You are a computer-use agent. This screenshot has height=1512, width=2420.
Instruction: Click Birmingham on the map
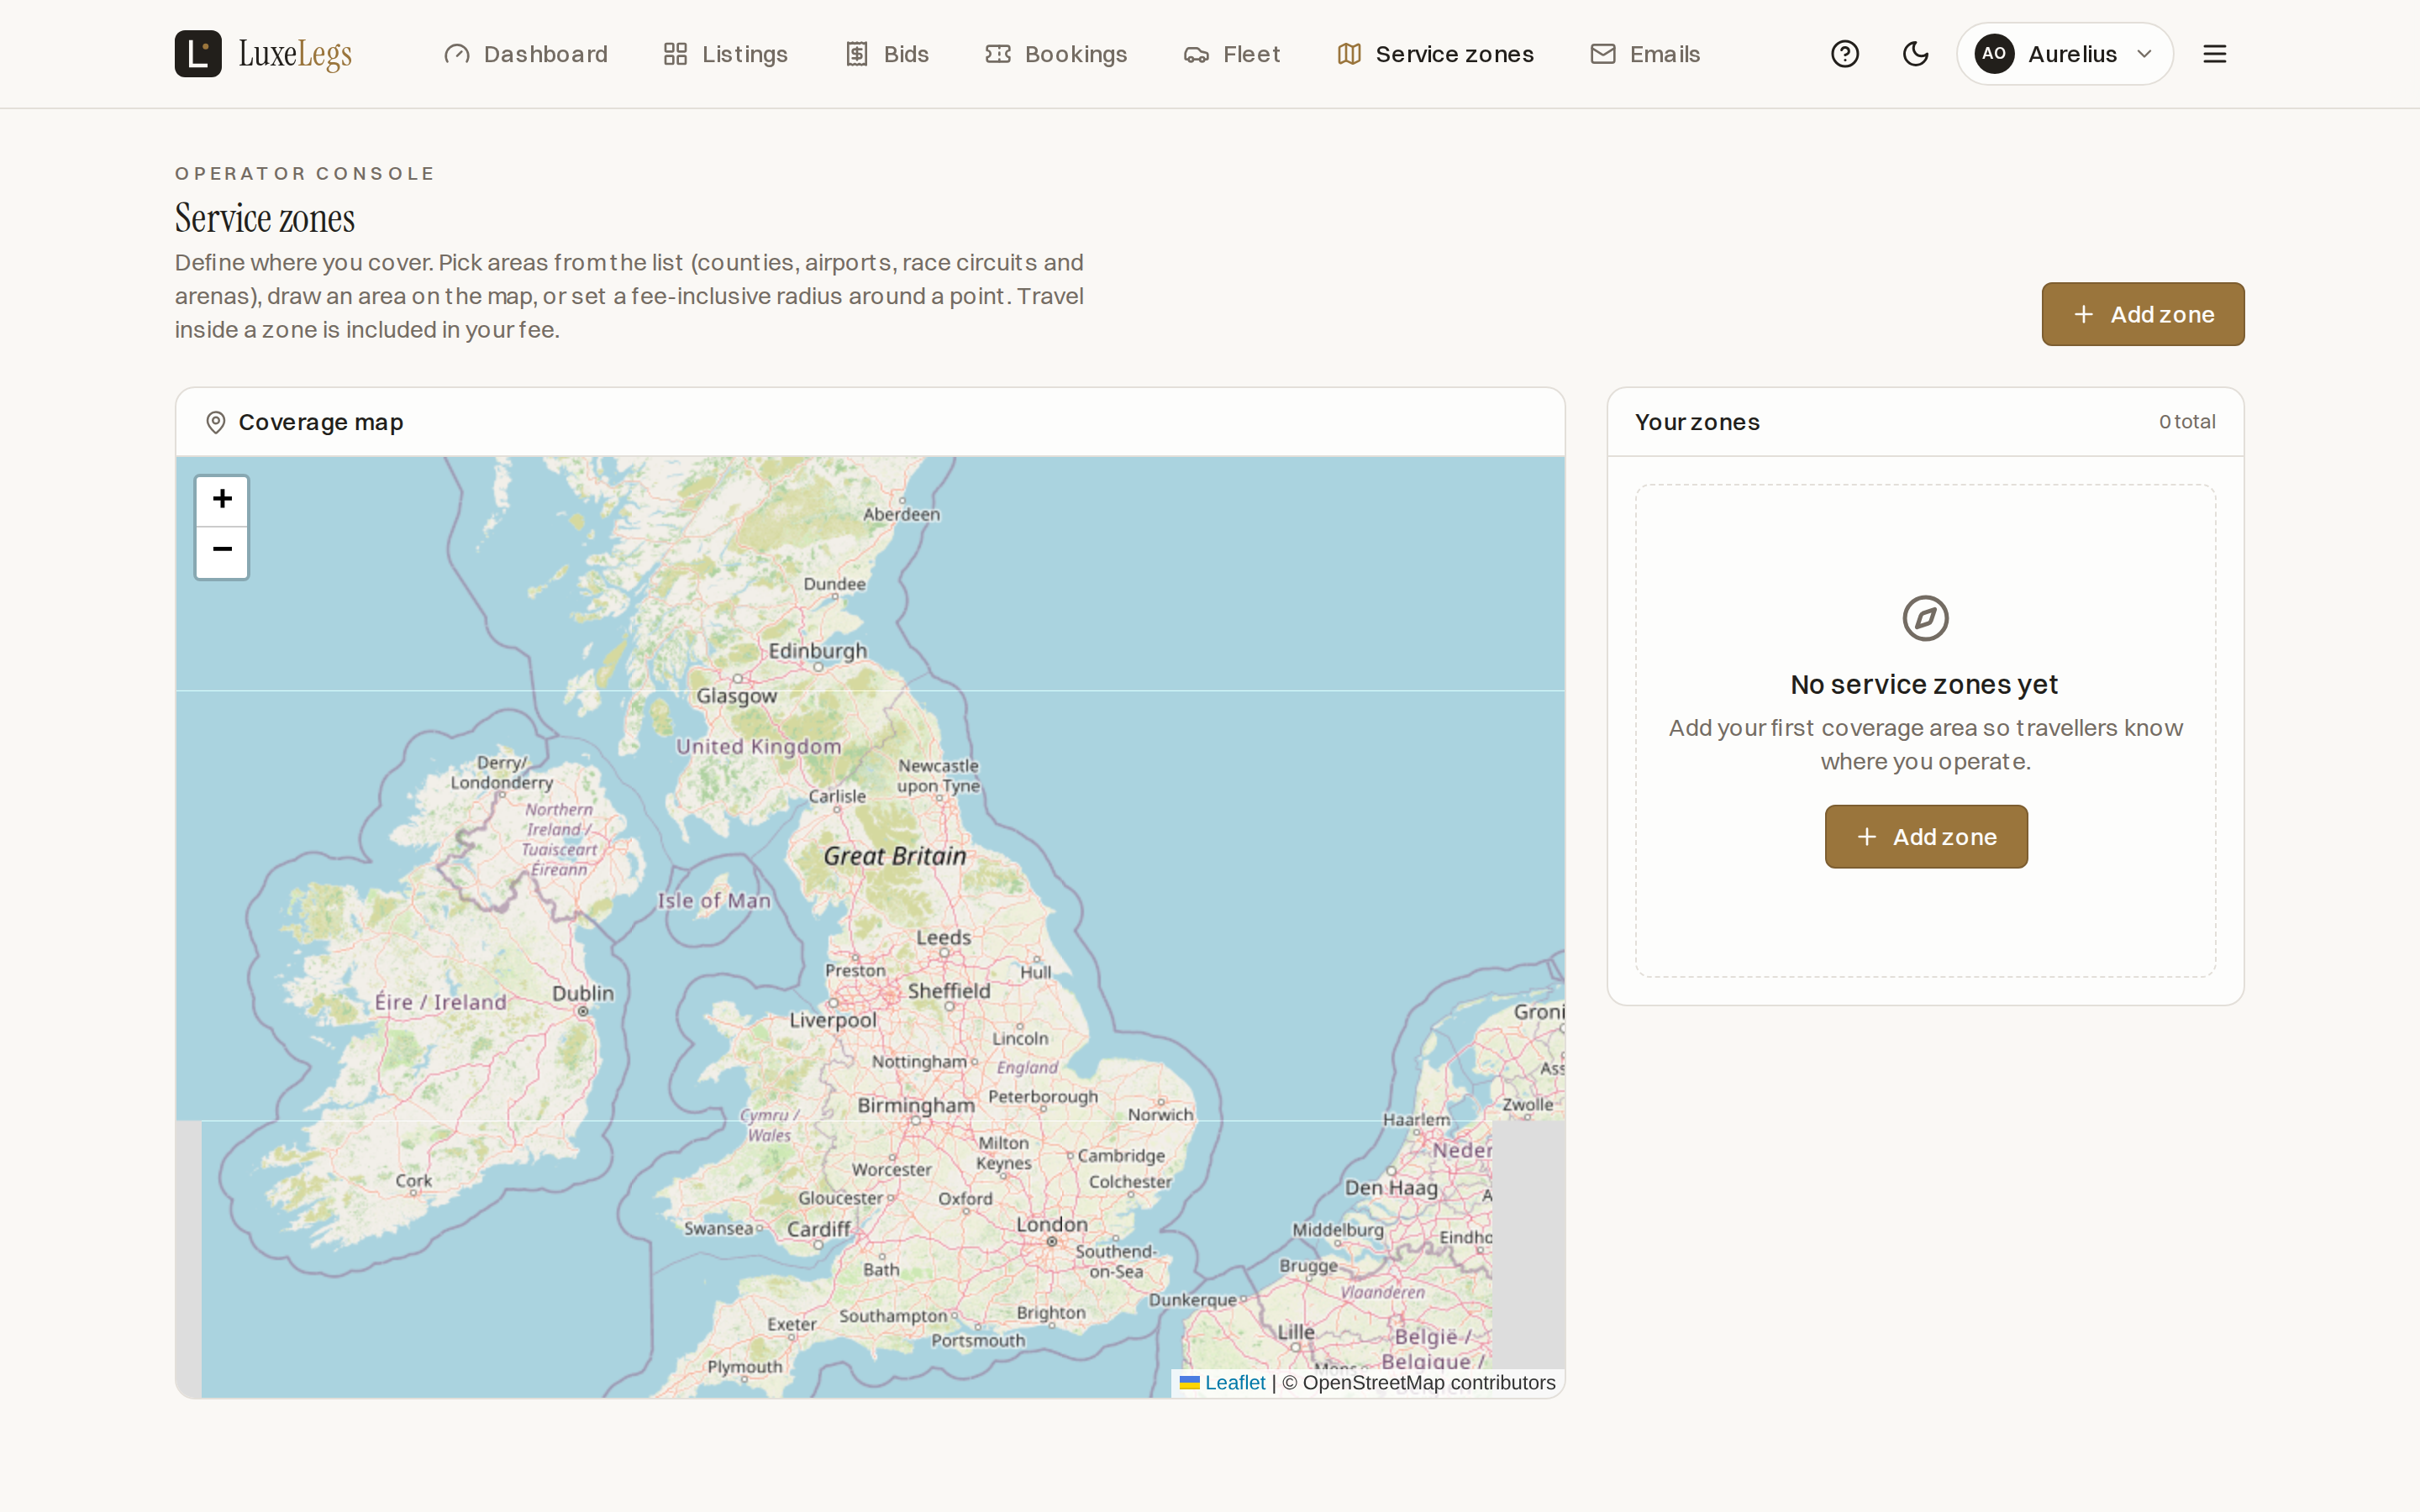916,1106
